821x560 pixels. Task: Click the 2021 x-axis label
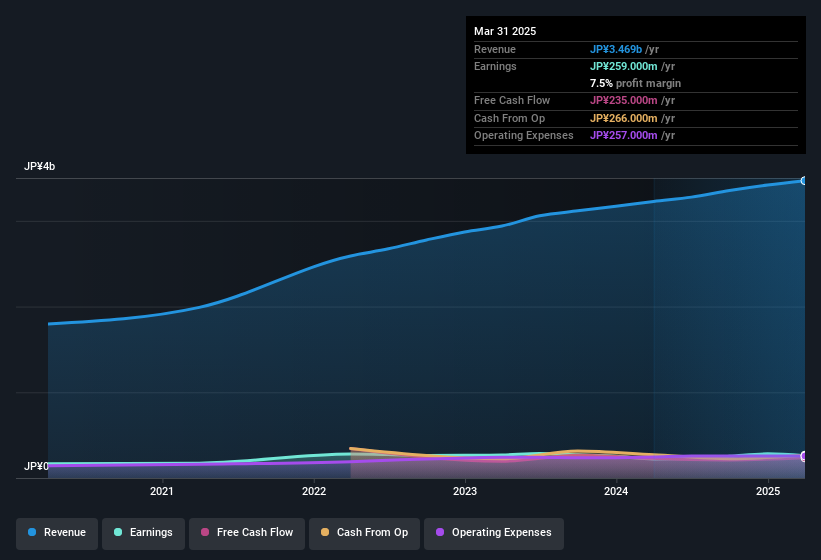coord(162,491)
